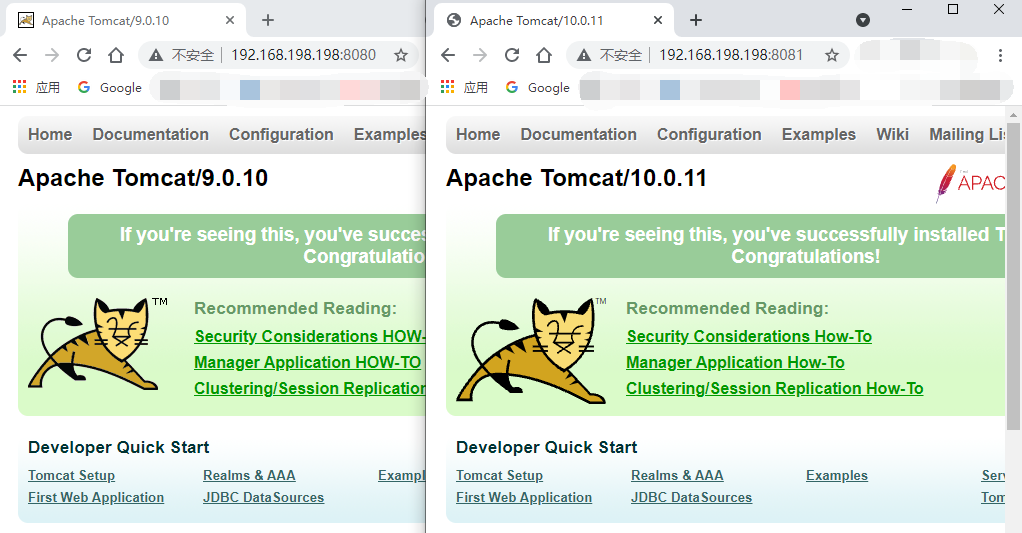Screen dimensions: 1022x533
Task: Open Clustering/Session Replication link on Tomcat 9
Action: (310, 388)
